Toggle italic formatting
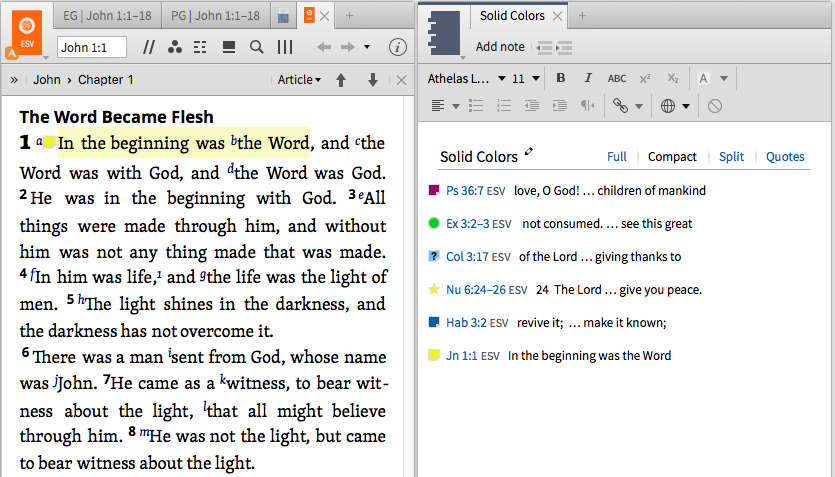The height and width of the screenshot is (477, 835). pos(588,78)
